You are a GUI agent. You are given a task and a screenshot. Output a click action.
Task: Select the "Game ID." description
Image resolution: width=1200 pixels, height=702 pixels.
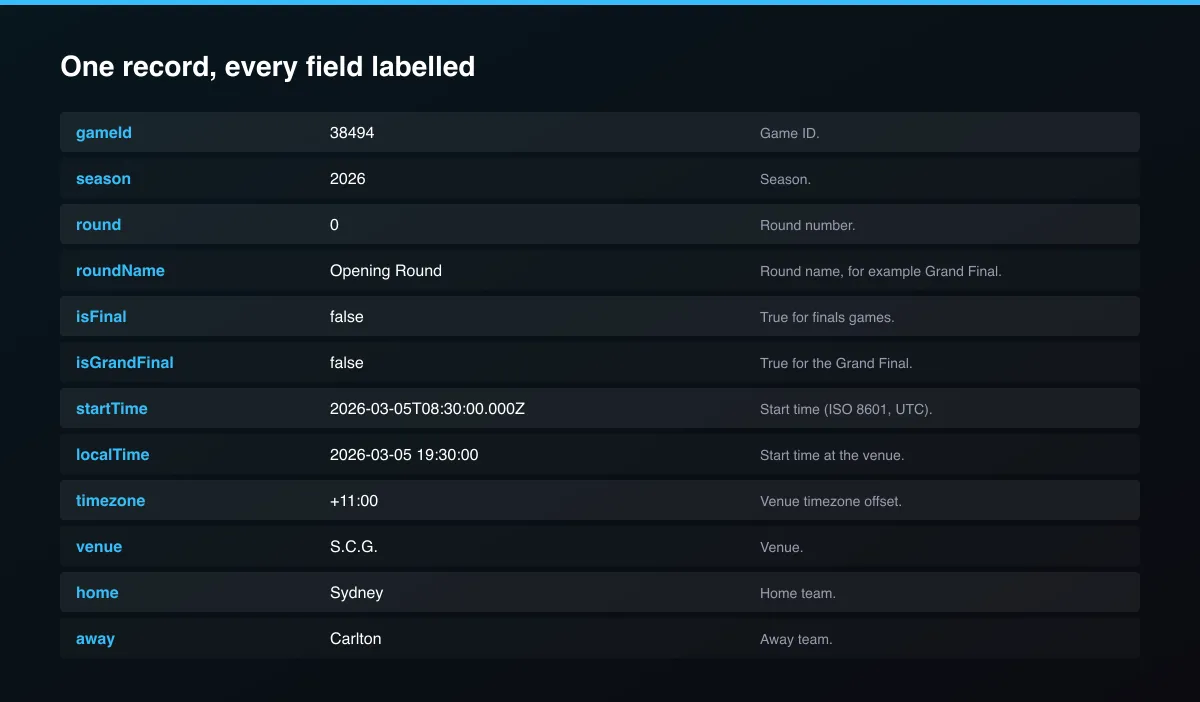click(x=790, y=133)
